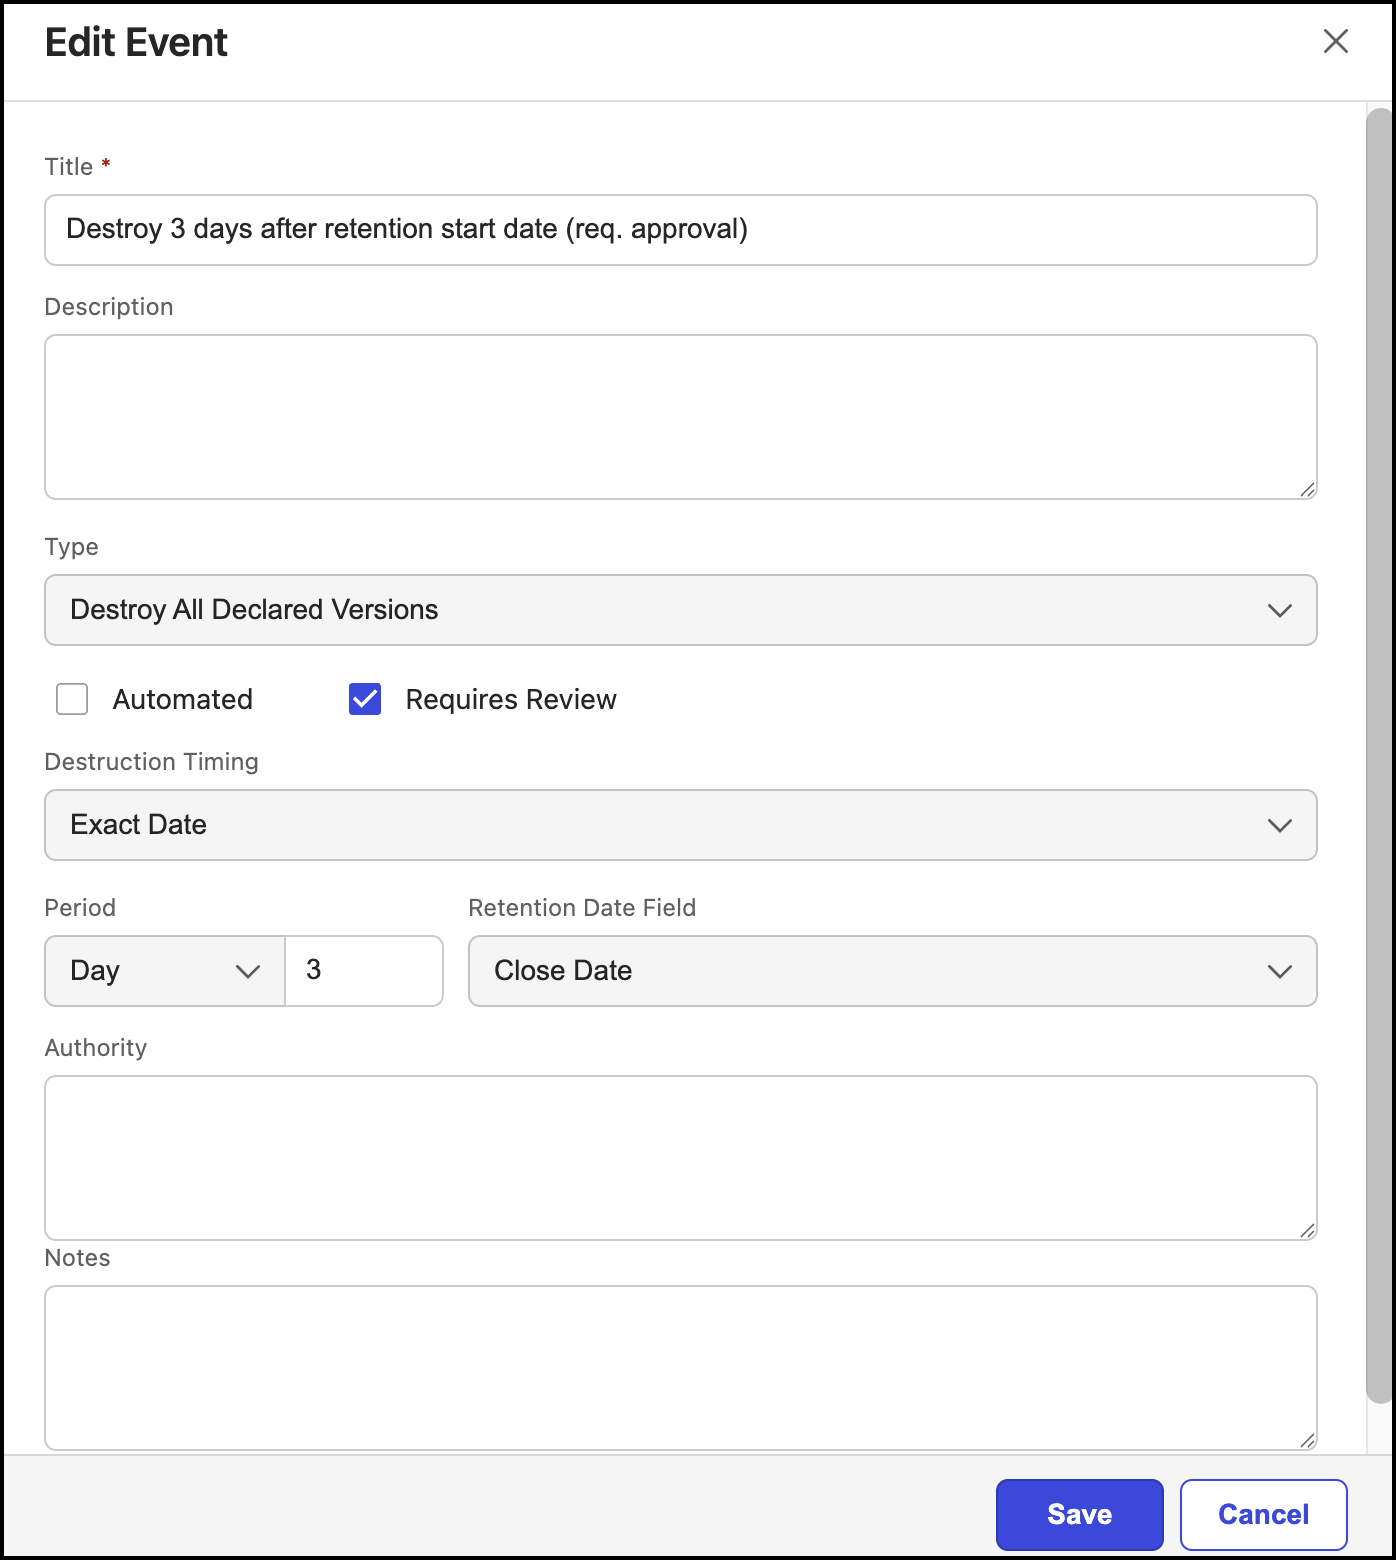Save the event changes
Viewport: 1396px width, 1560px height.
tap(1079, 1514)
